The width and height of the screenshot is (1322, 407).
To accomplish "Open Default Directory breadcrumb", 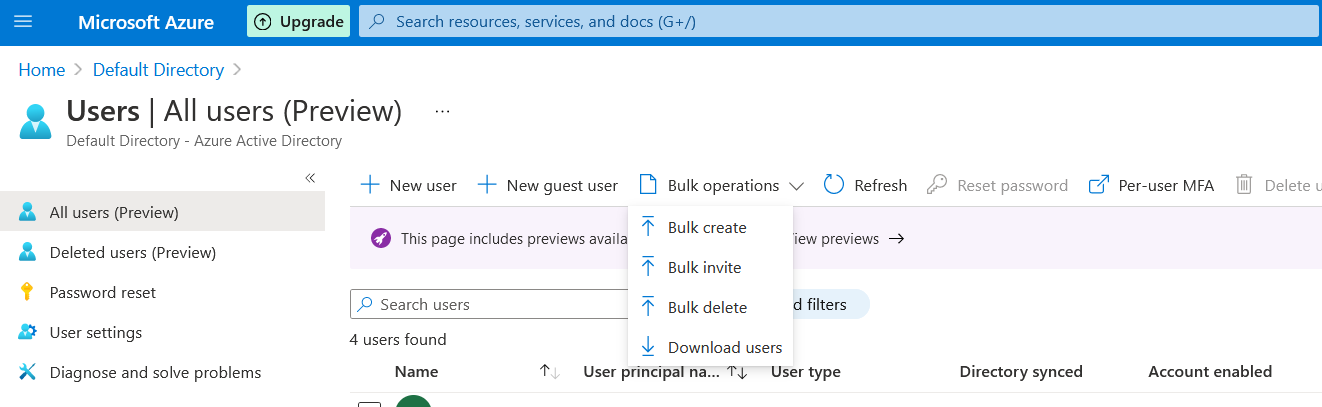I will tap(158, 70).
